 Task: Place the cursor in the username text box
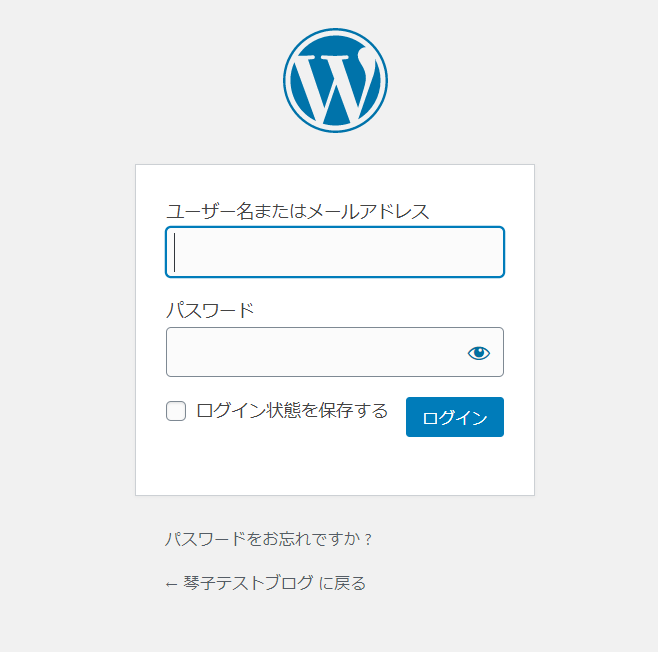pos(335,252)
